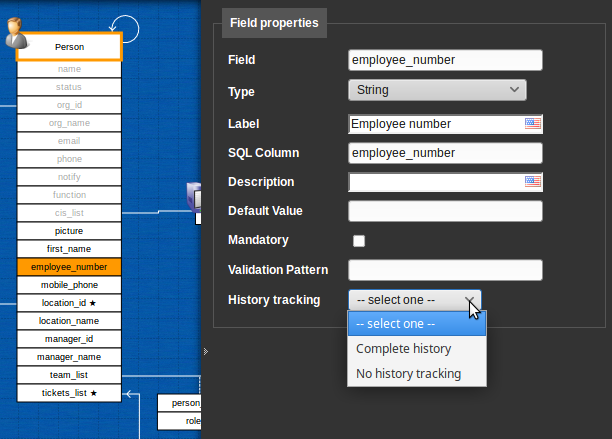
Task: Click the Person class user icon
Action: tap(17, 35)
